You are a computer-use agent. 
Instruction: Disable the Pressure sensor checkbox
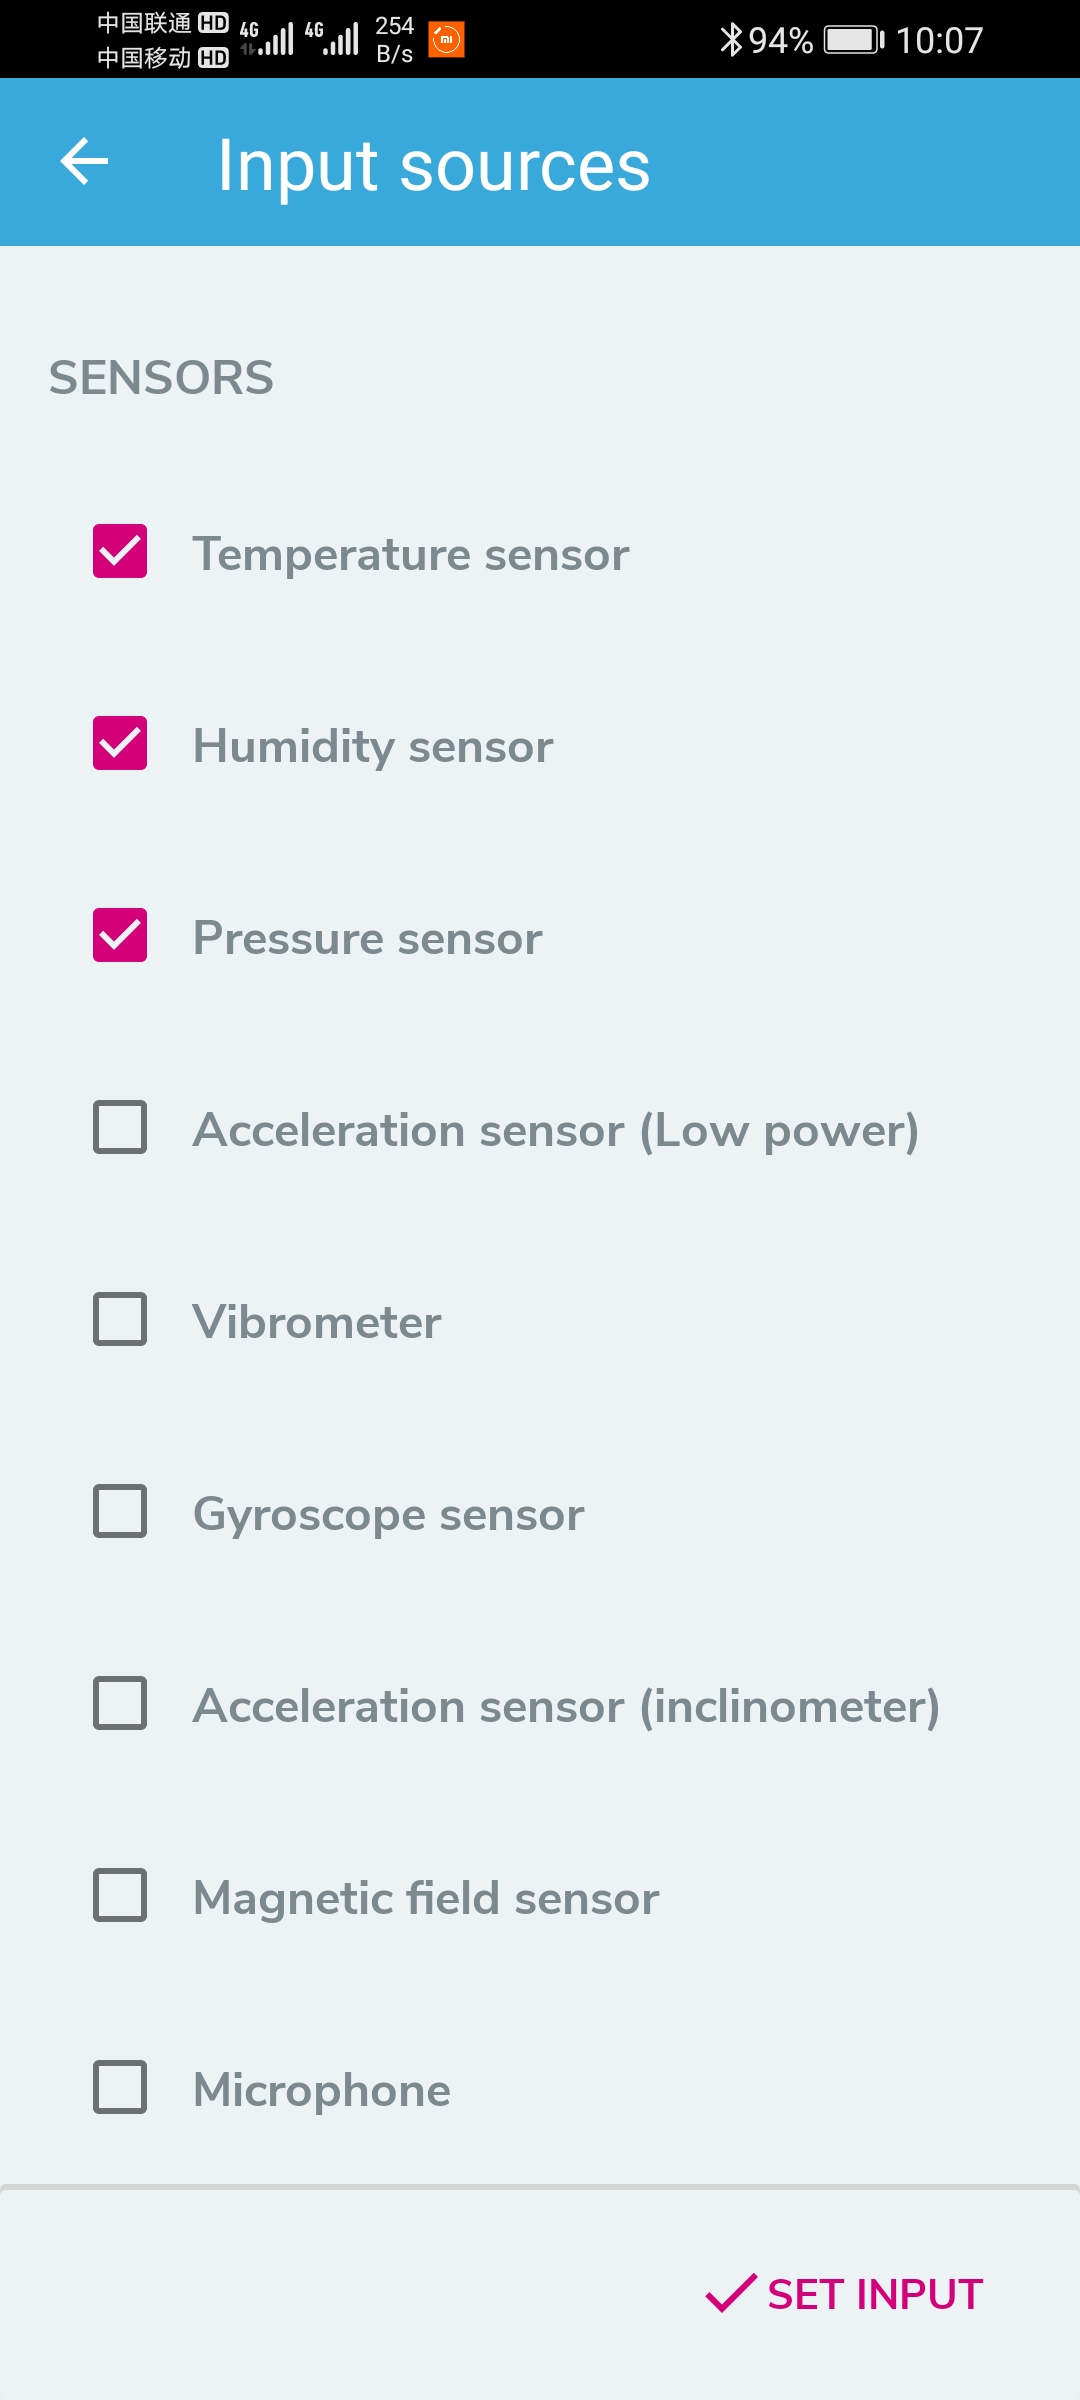[120, 935]
